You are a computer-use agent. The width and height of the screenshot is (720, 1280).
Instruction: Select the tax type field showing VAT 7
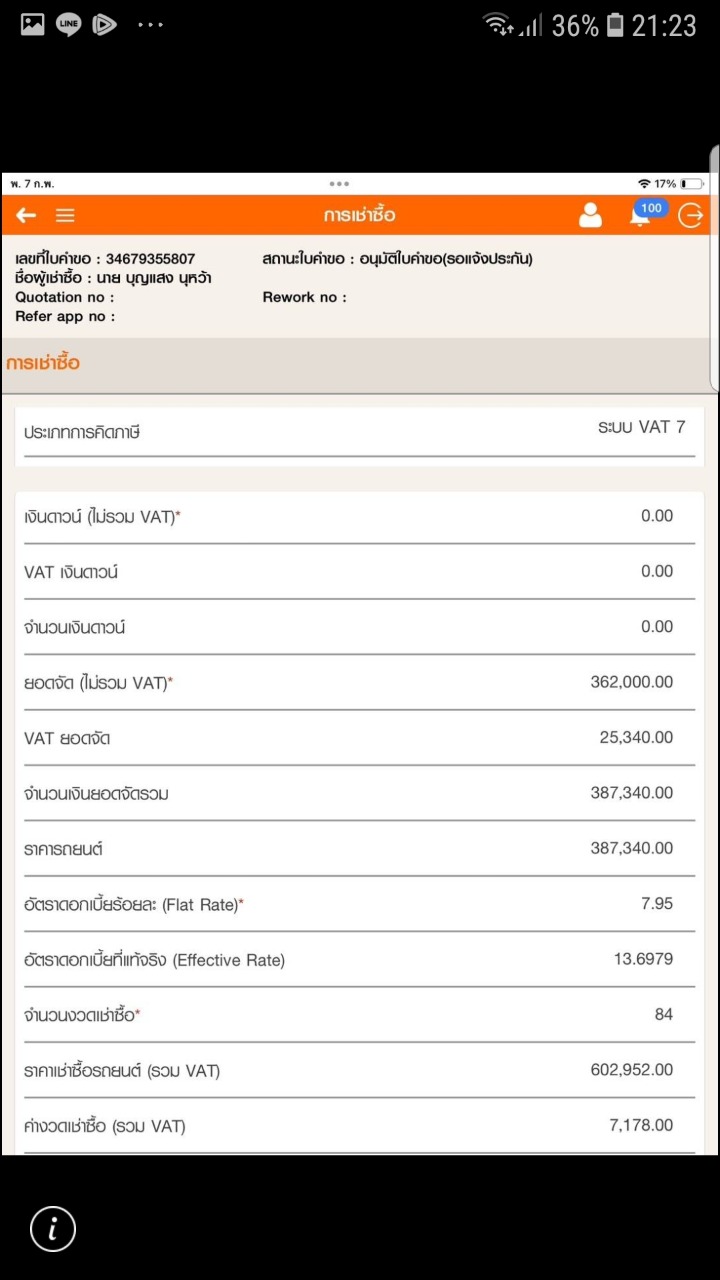point(641,427)
